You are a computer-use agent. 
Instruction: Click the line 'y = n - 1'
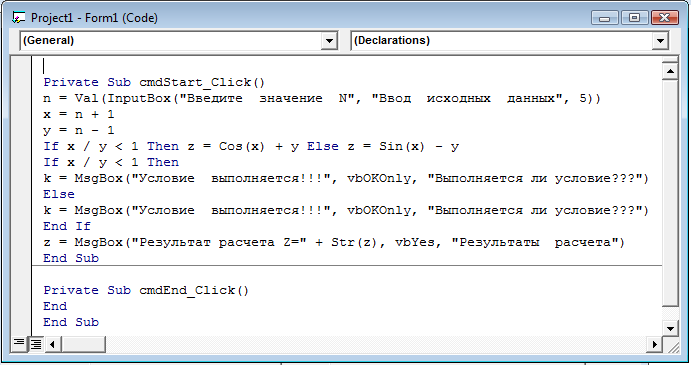(x=79, y=130)
